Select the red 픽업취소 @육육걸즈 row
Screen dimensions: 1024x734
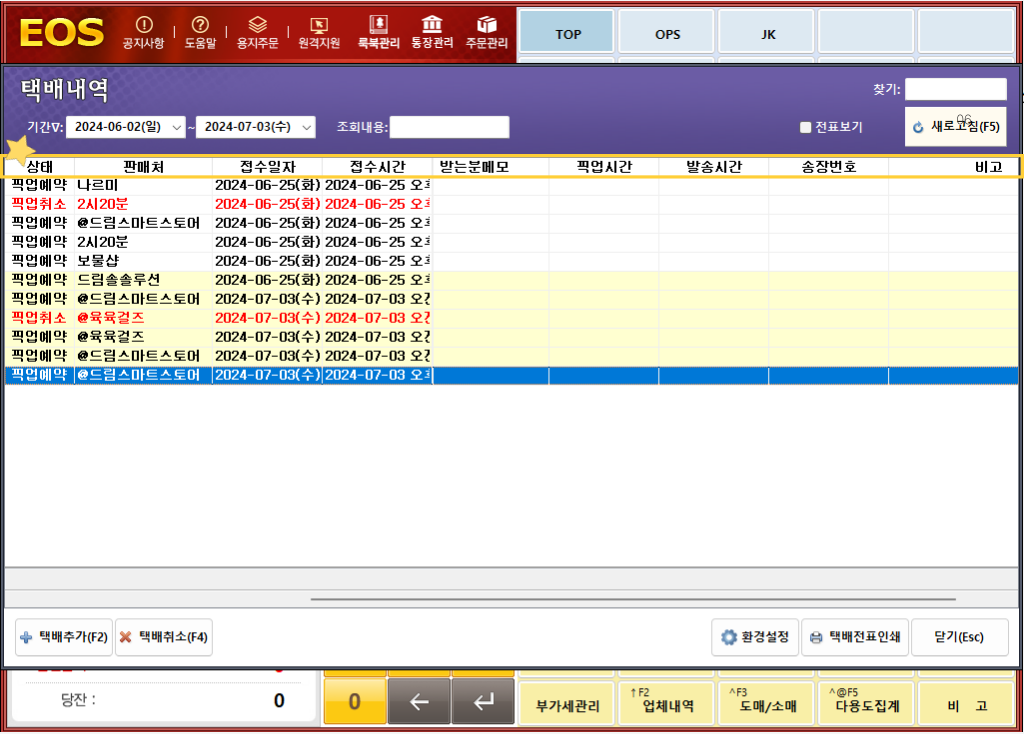tap(511, 318)
